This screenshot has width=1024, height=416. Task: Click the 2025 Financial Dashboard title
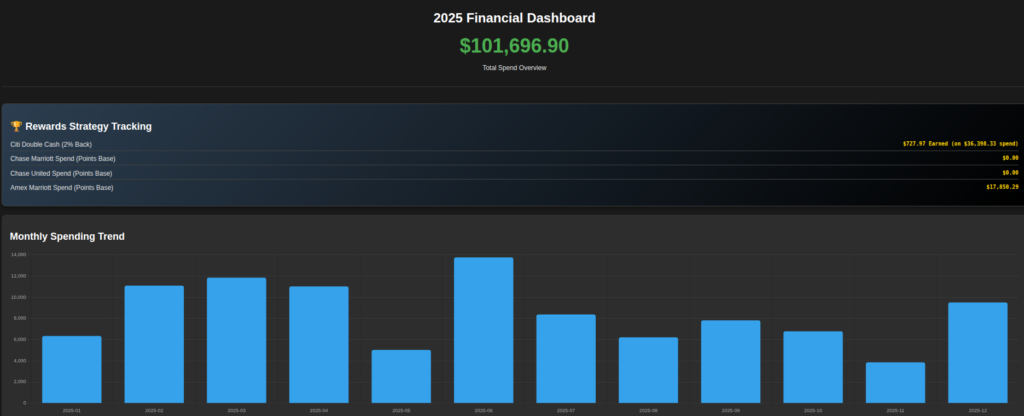(x=512, y=18)
